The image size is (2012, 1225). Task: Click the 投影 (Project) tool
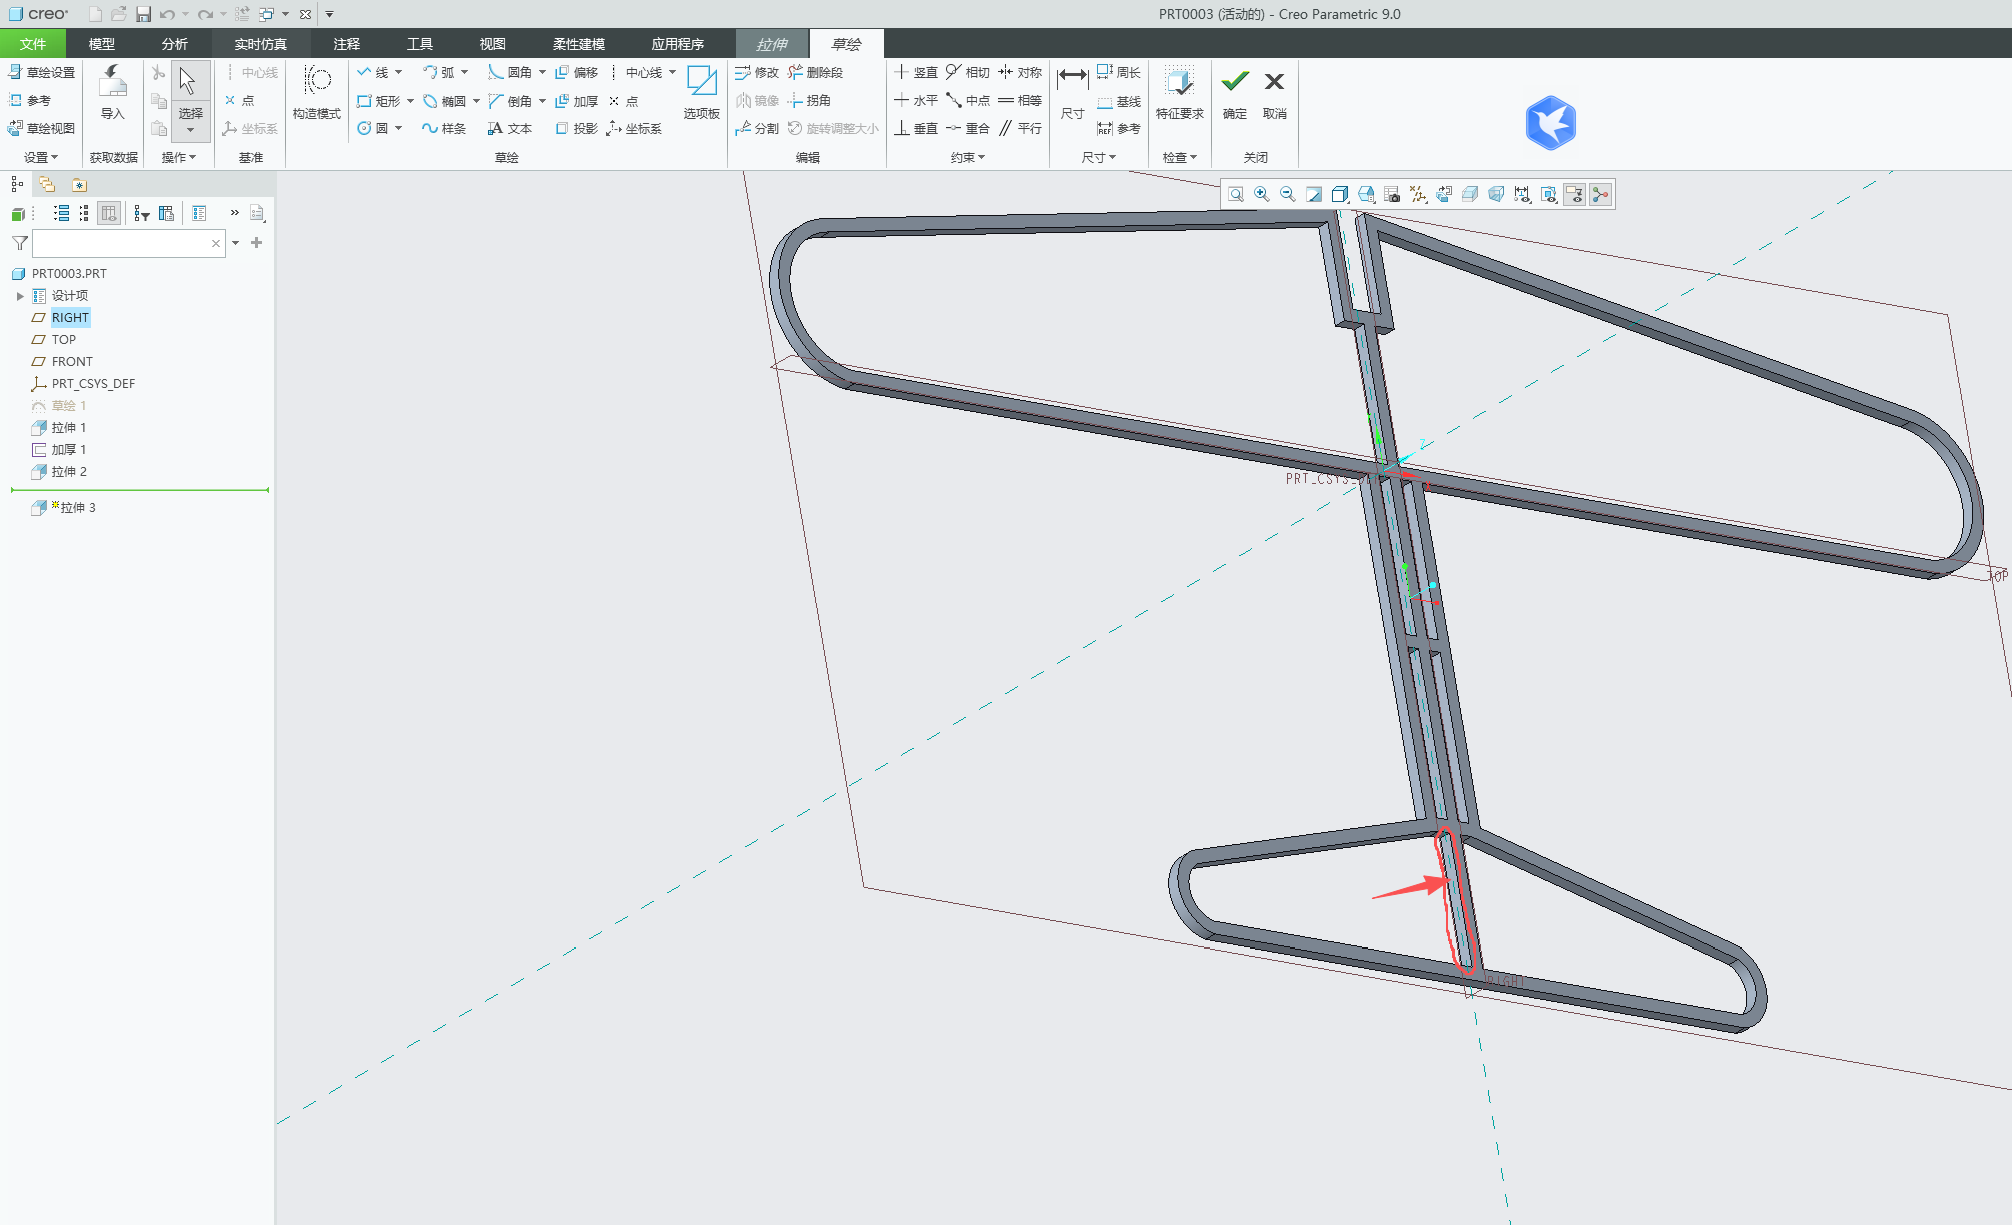click(577, 128)
